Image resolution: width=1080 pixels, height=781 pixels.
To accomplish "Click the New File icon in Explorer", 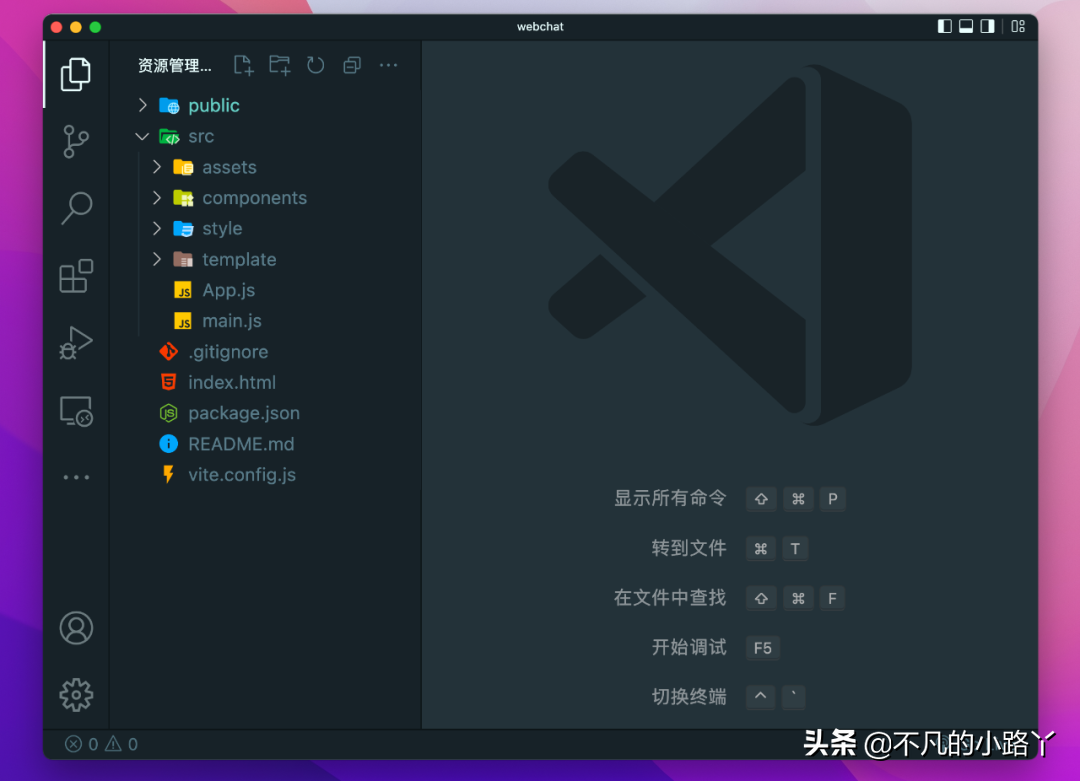I will pos(243,65).
